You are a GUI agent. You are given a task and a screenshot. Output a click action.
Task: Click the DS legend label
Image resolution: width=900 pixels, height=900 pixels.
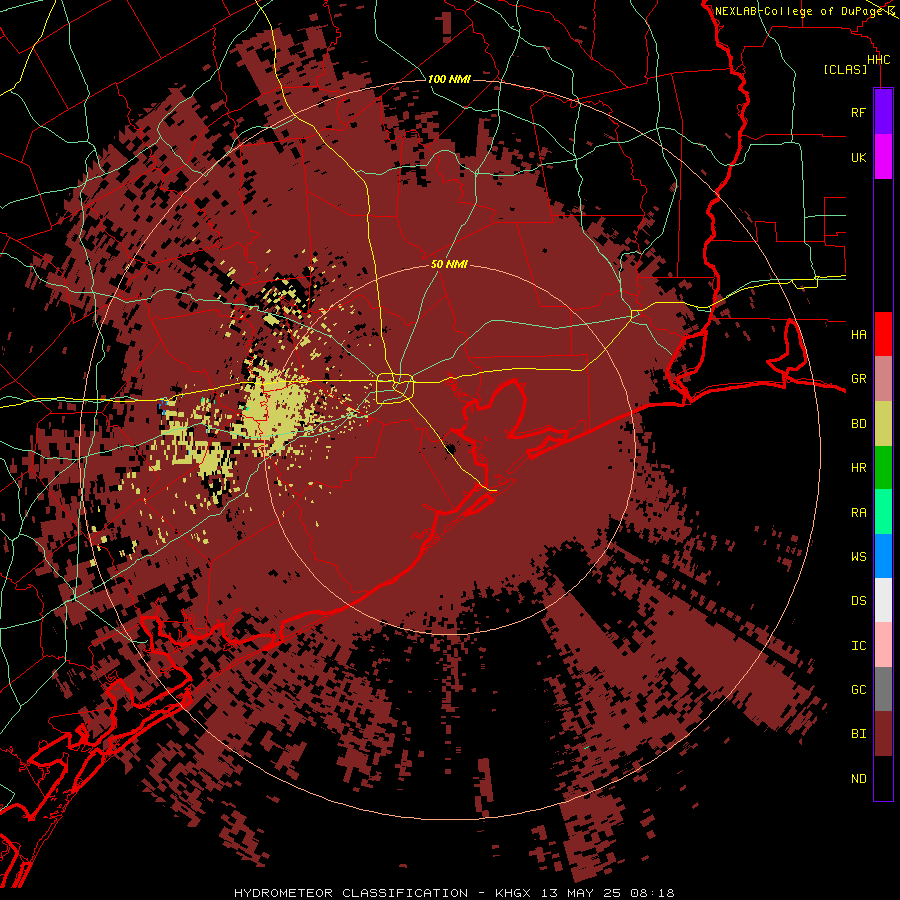coord(858,601)
